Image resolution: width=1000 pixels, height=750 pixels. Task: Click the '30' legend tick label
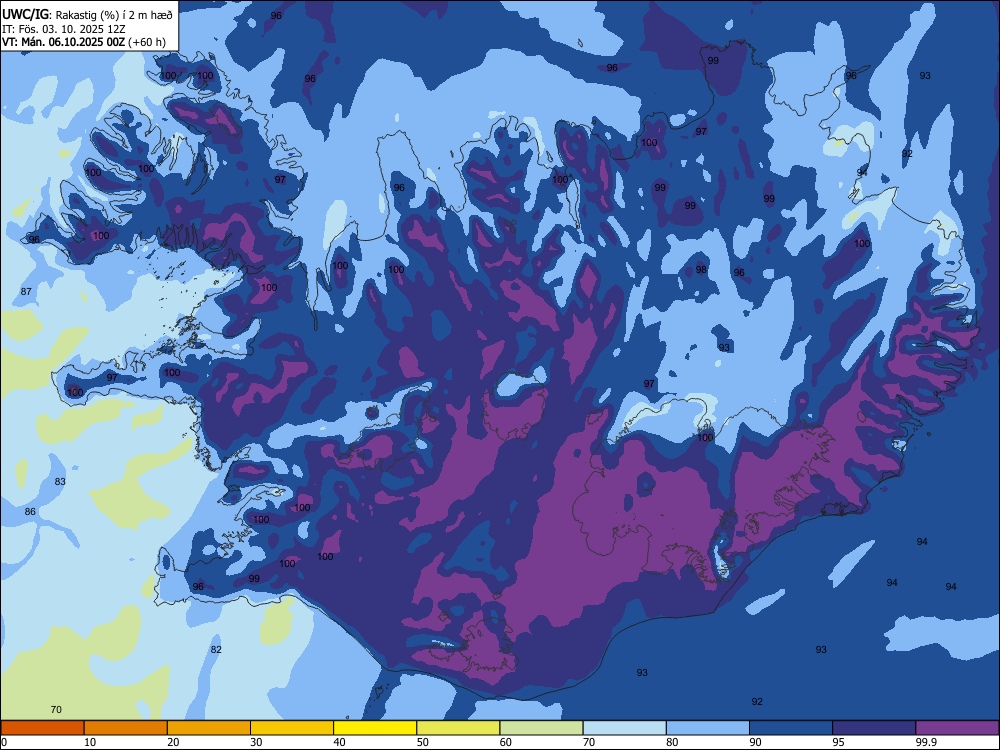[256, 742]
